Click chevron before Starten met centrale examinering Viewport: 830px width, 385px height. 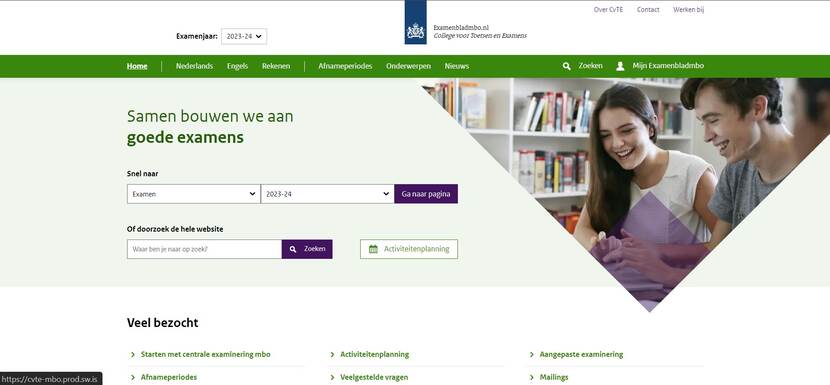click(133, 355)
